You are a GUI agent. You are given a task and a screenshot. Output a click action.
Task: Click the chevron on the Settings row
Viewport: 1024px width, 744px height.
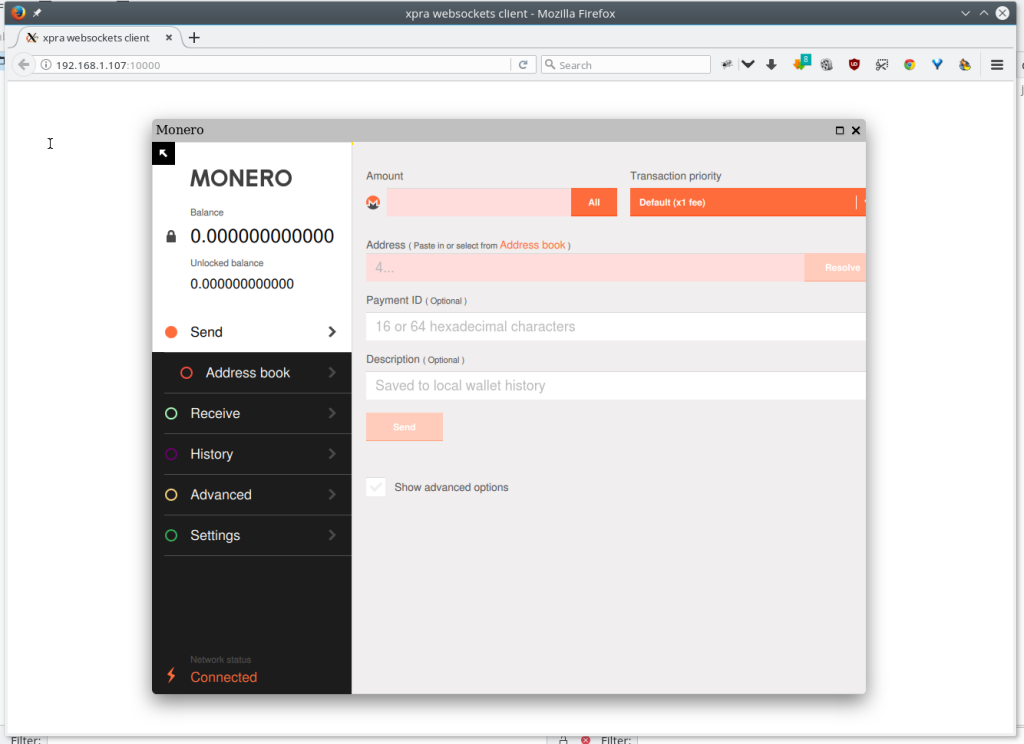point(332,536)
